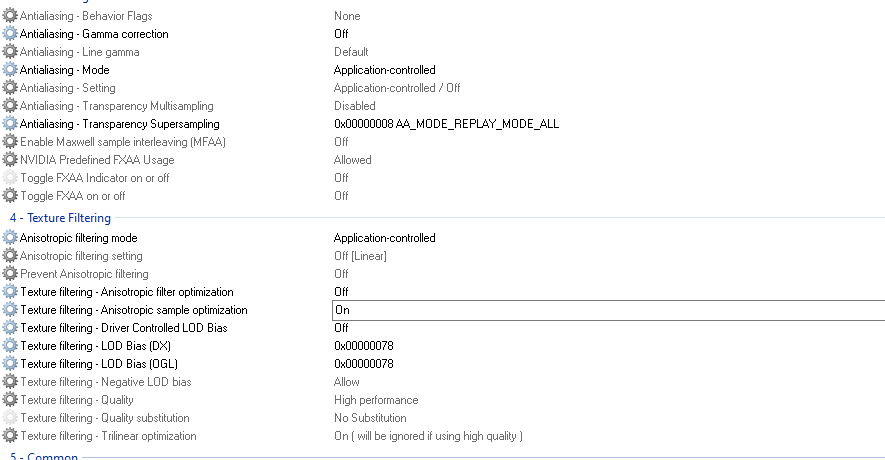Viewport: 885px width, 460px height.
Task: Click the 'High performance' texture filtering quality value
Action: click(376, 400)
